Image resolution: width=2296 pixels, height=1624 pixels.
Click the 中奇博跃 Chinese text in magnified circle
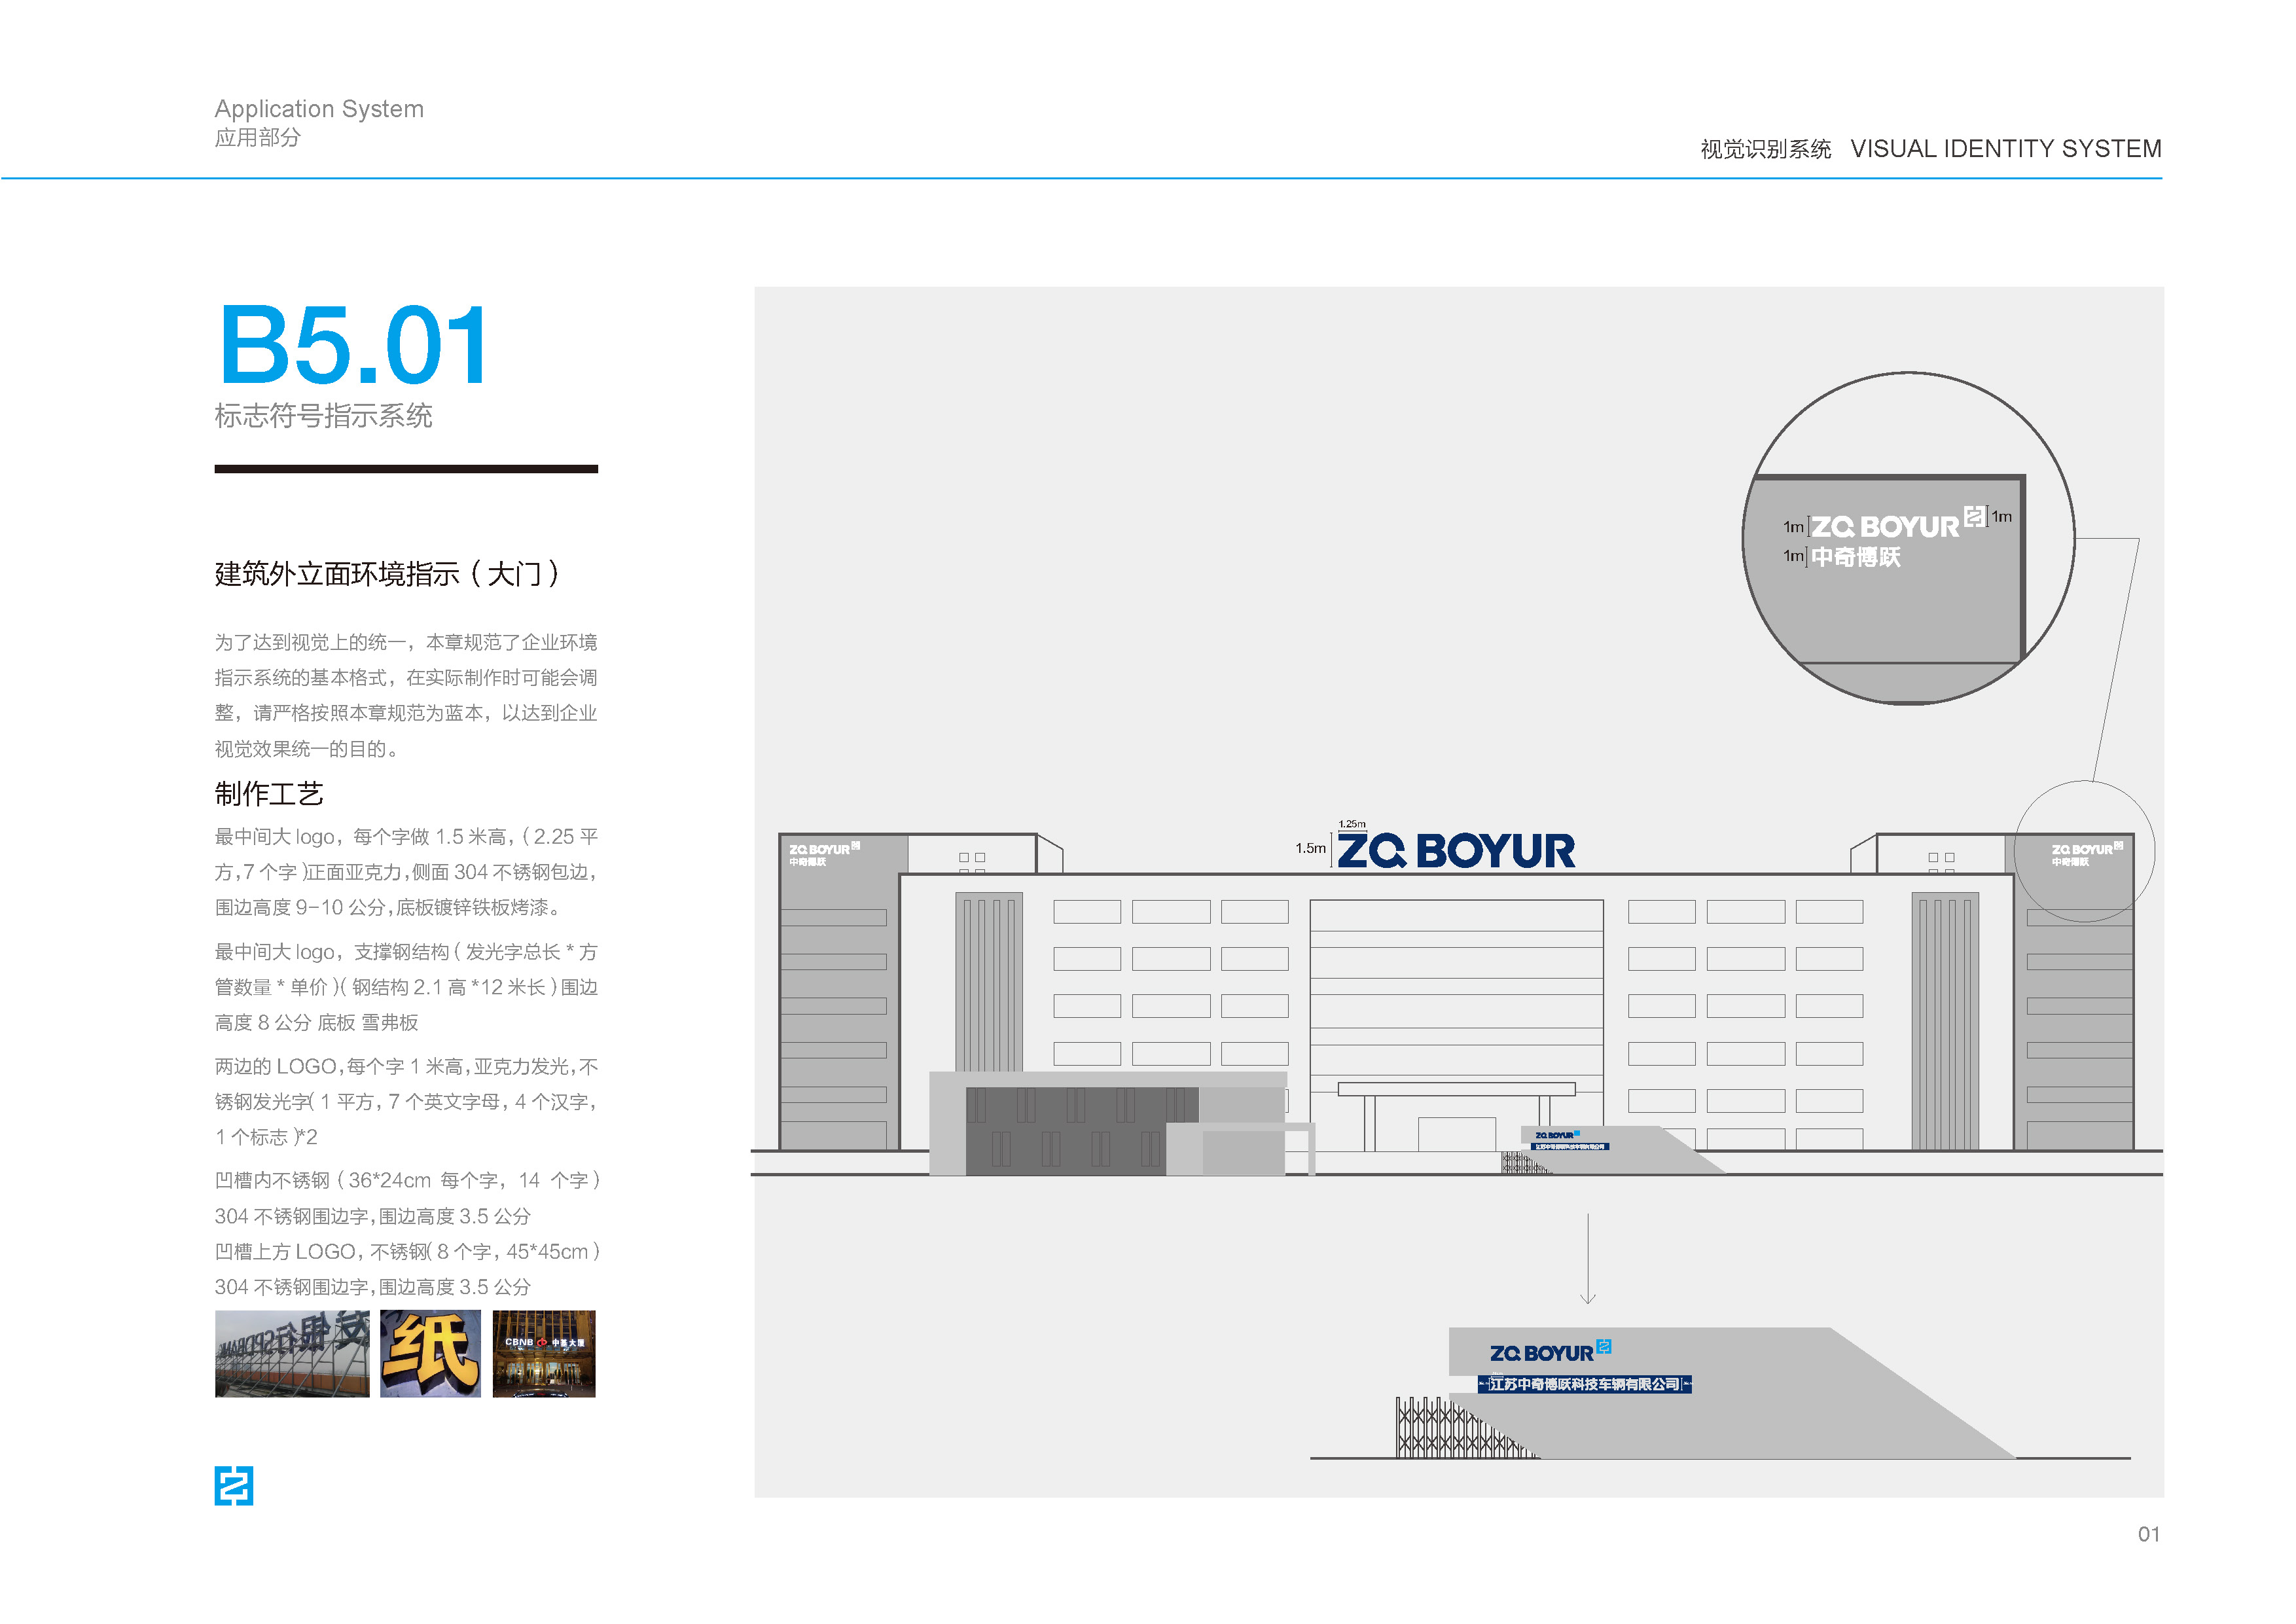pos(1855,557)
